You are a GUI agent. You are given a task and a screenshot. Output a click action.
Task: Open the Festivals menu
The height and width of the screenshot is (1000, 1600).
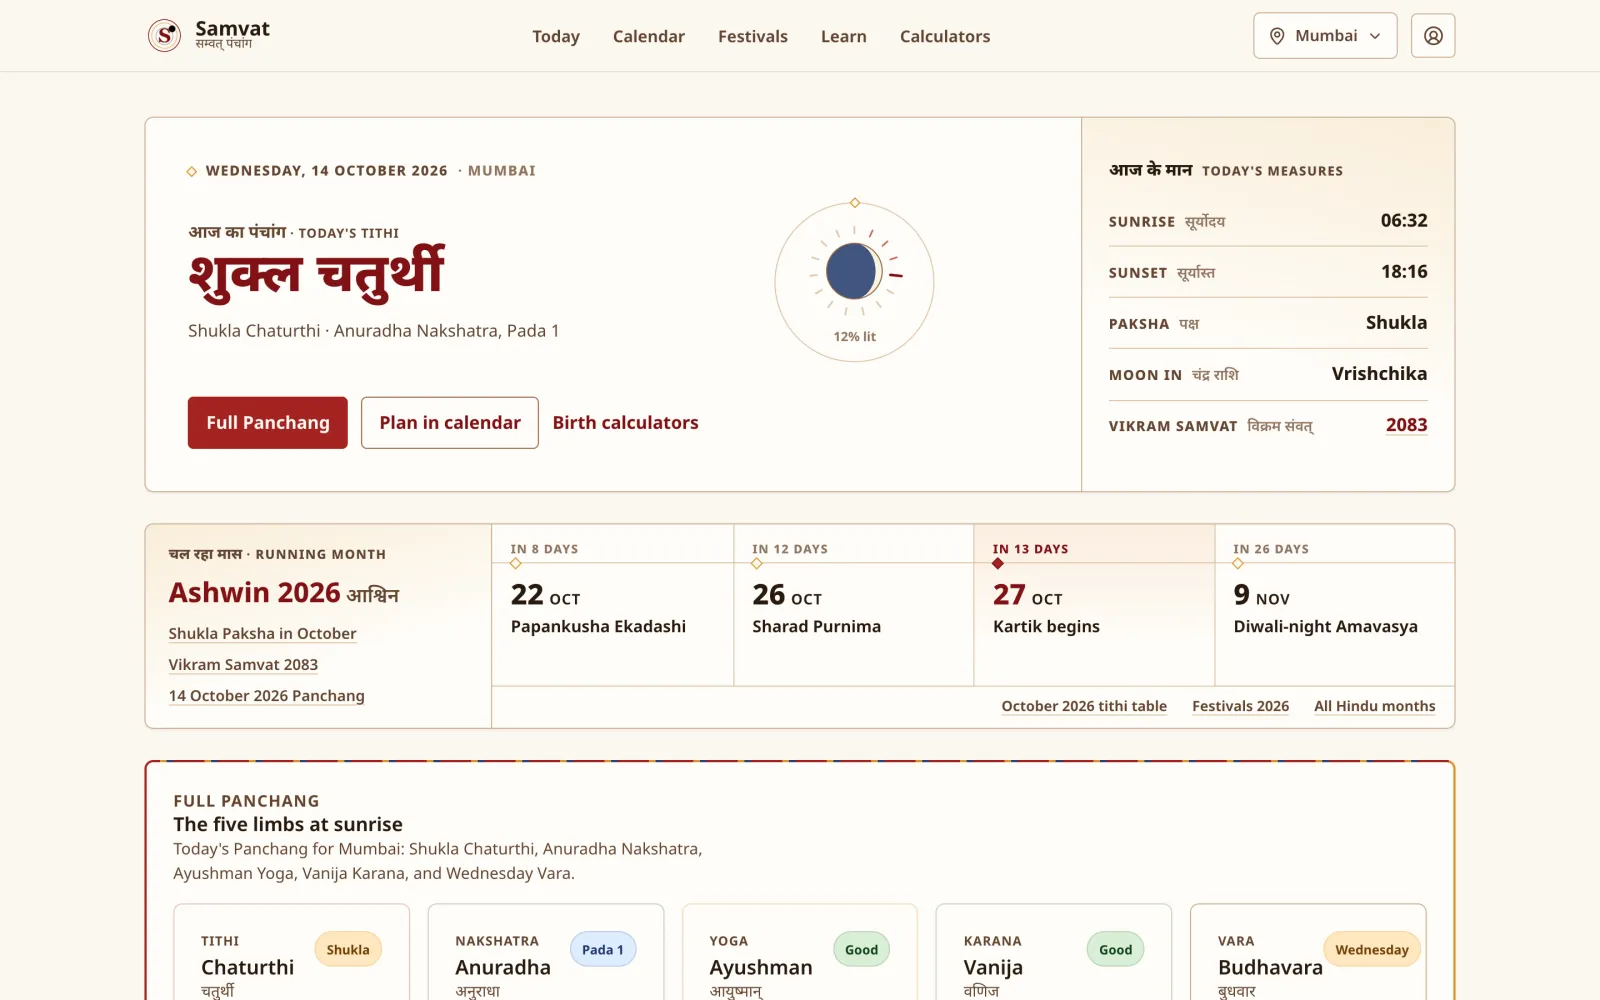coord(753,36)
